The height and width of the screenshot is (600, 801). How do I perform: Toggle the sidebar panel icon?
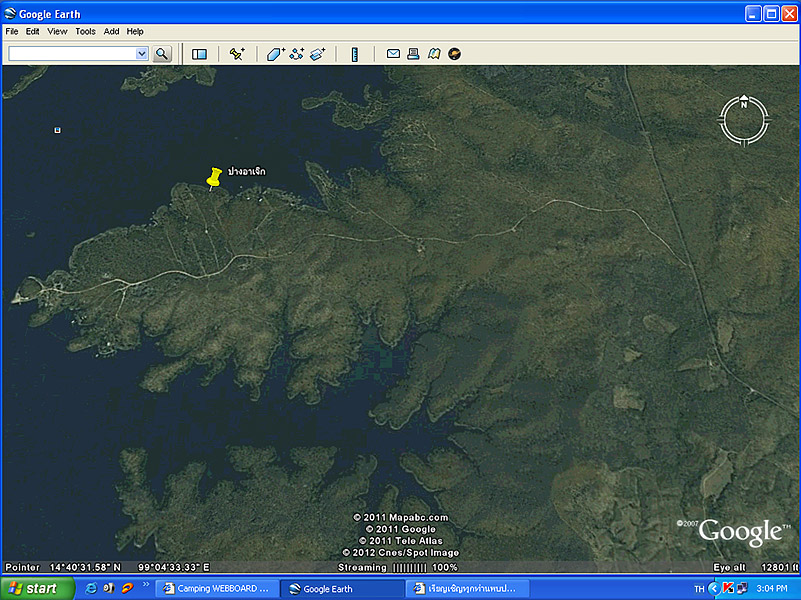[199, 54]
